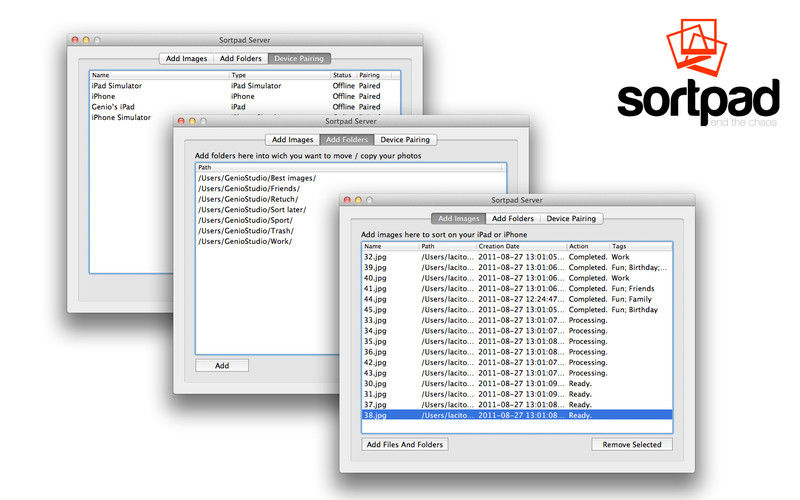Close the back Sortpad Server window

[75, 40]
